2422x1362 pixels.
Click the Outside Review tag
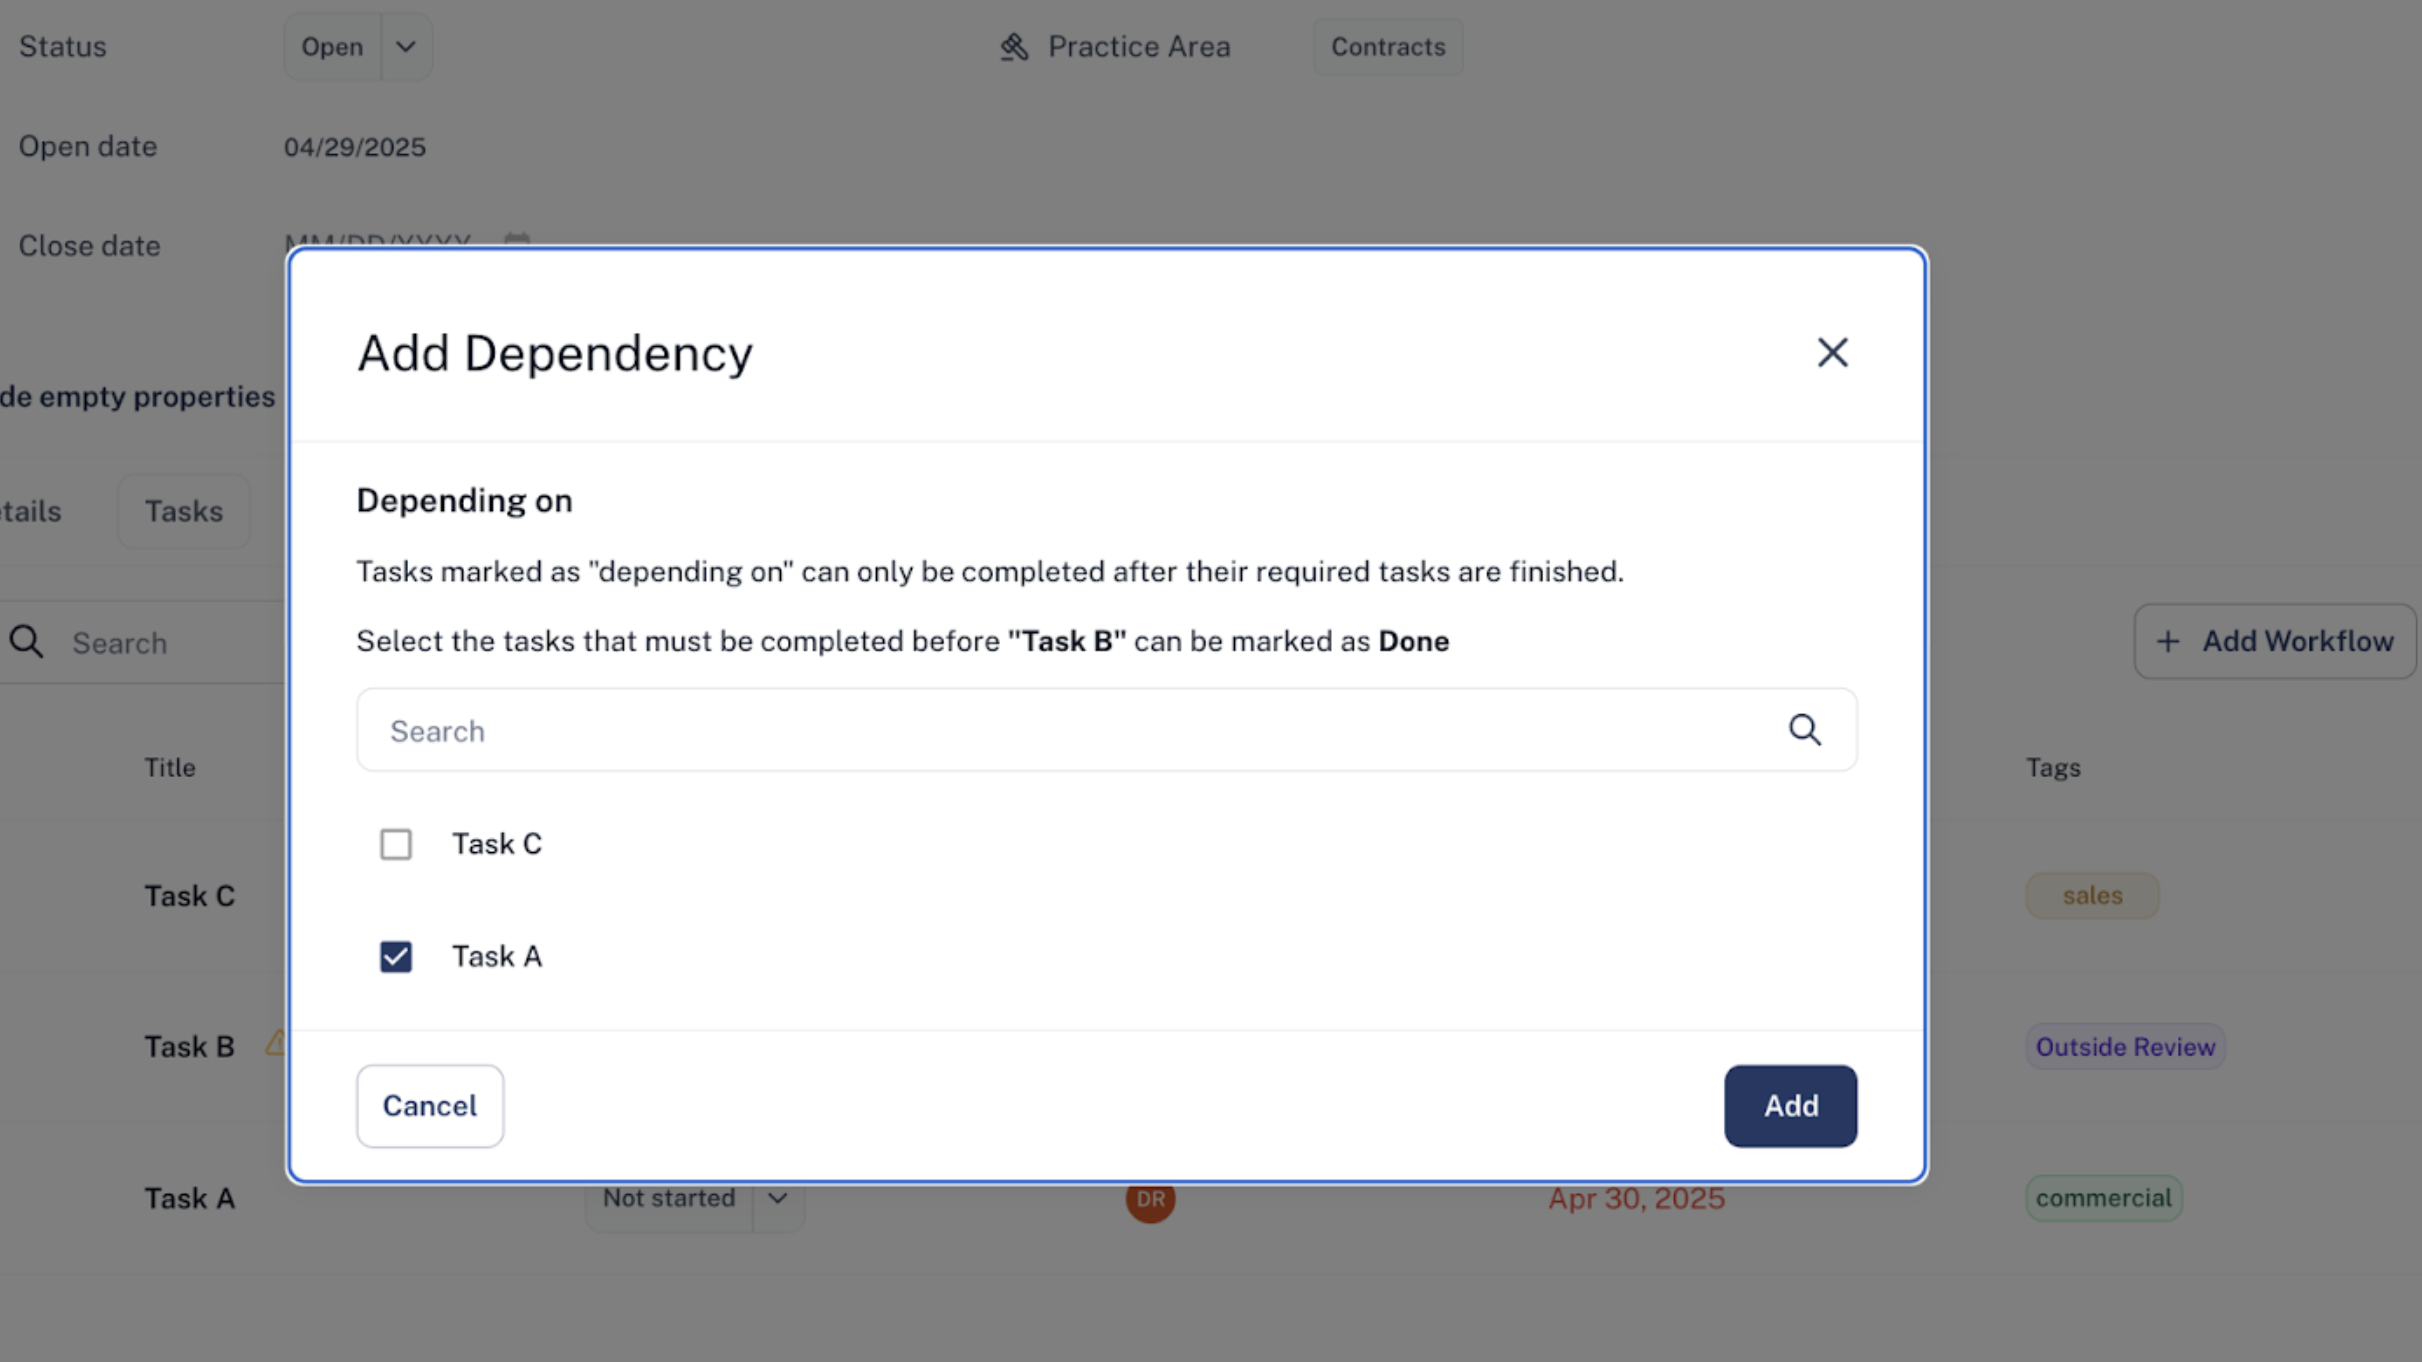click(2125, 1047)
